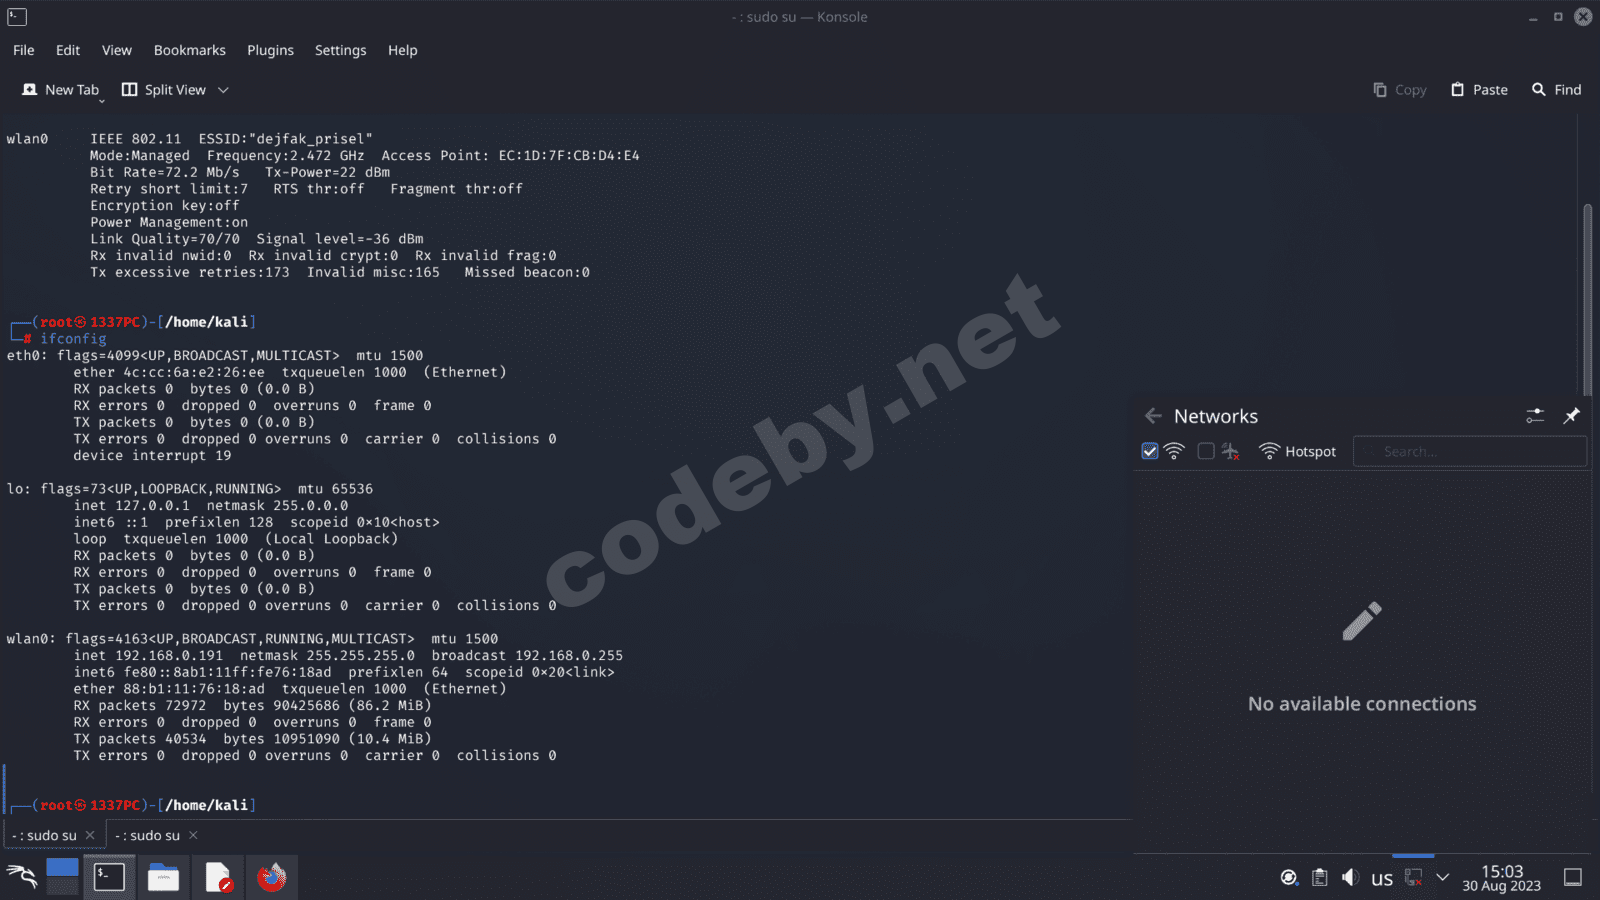
Task: Click the Paste button in the toolbar
Action: point(1479,89)
